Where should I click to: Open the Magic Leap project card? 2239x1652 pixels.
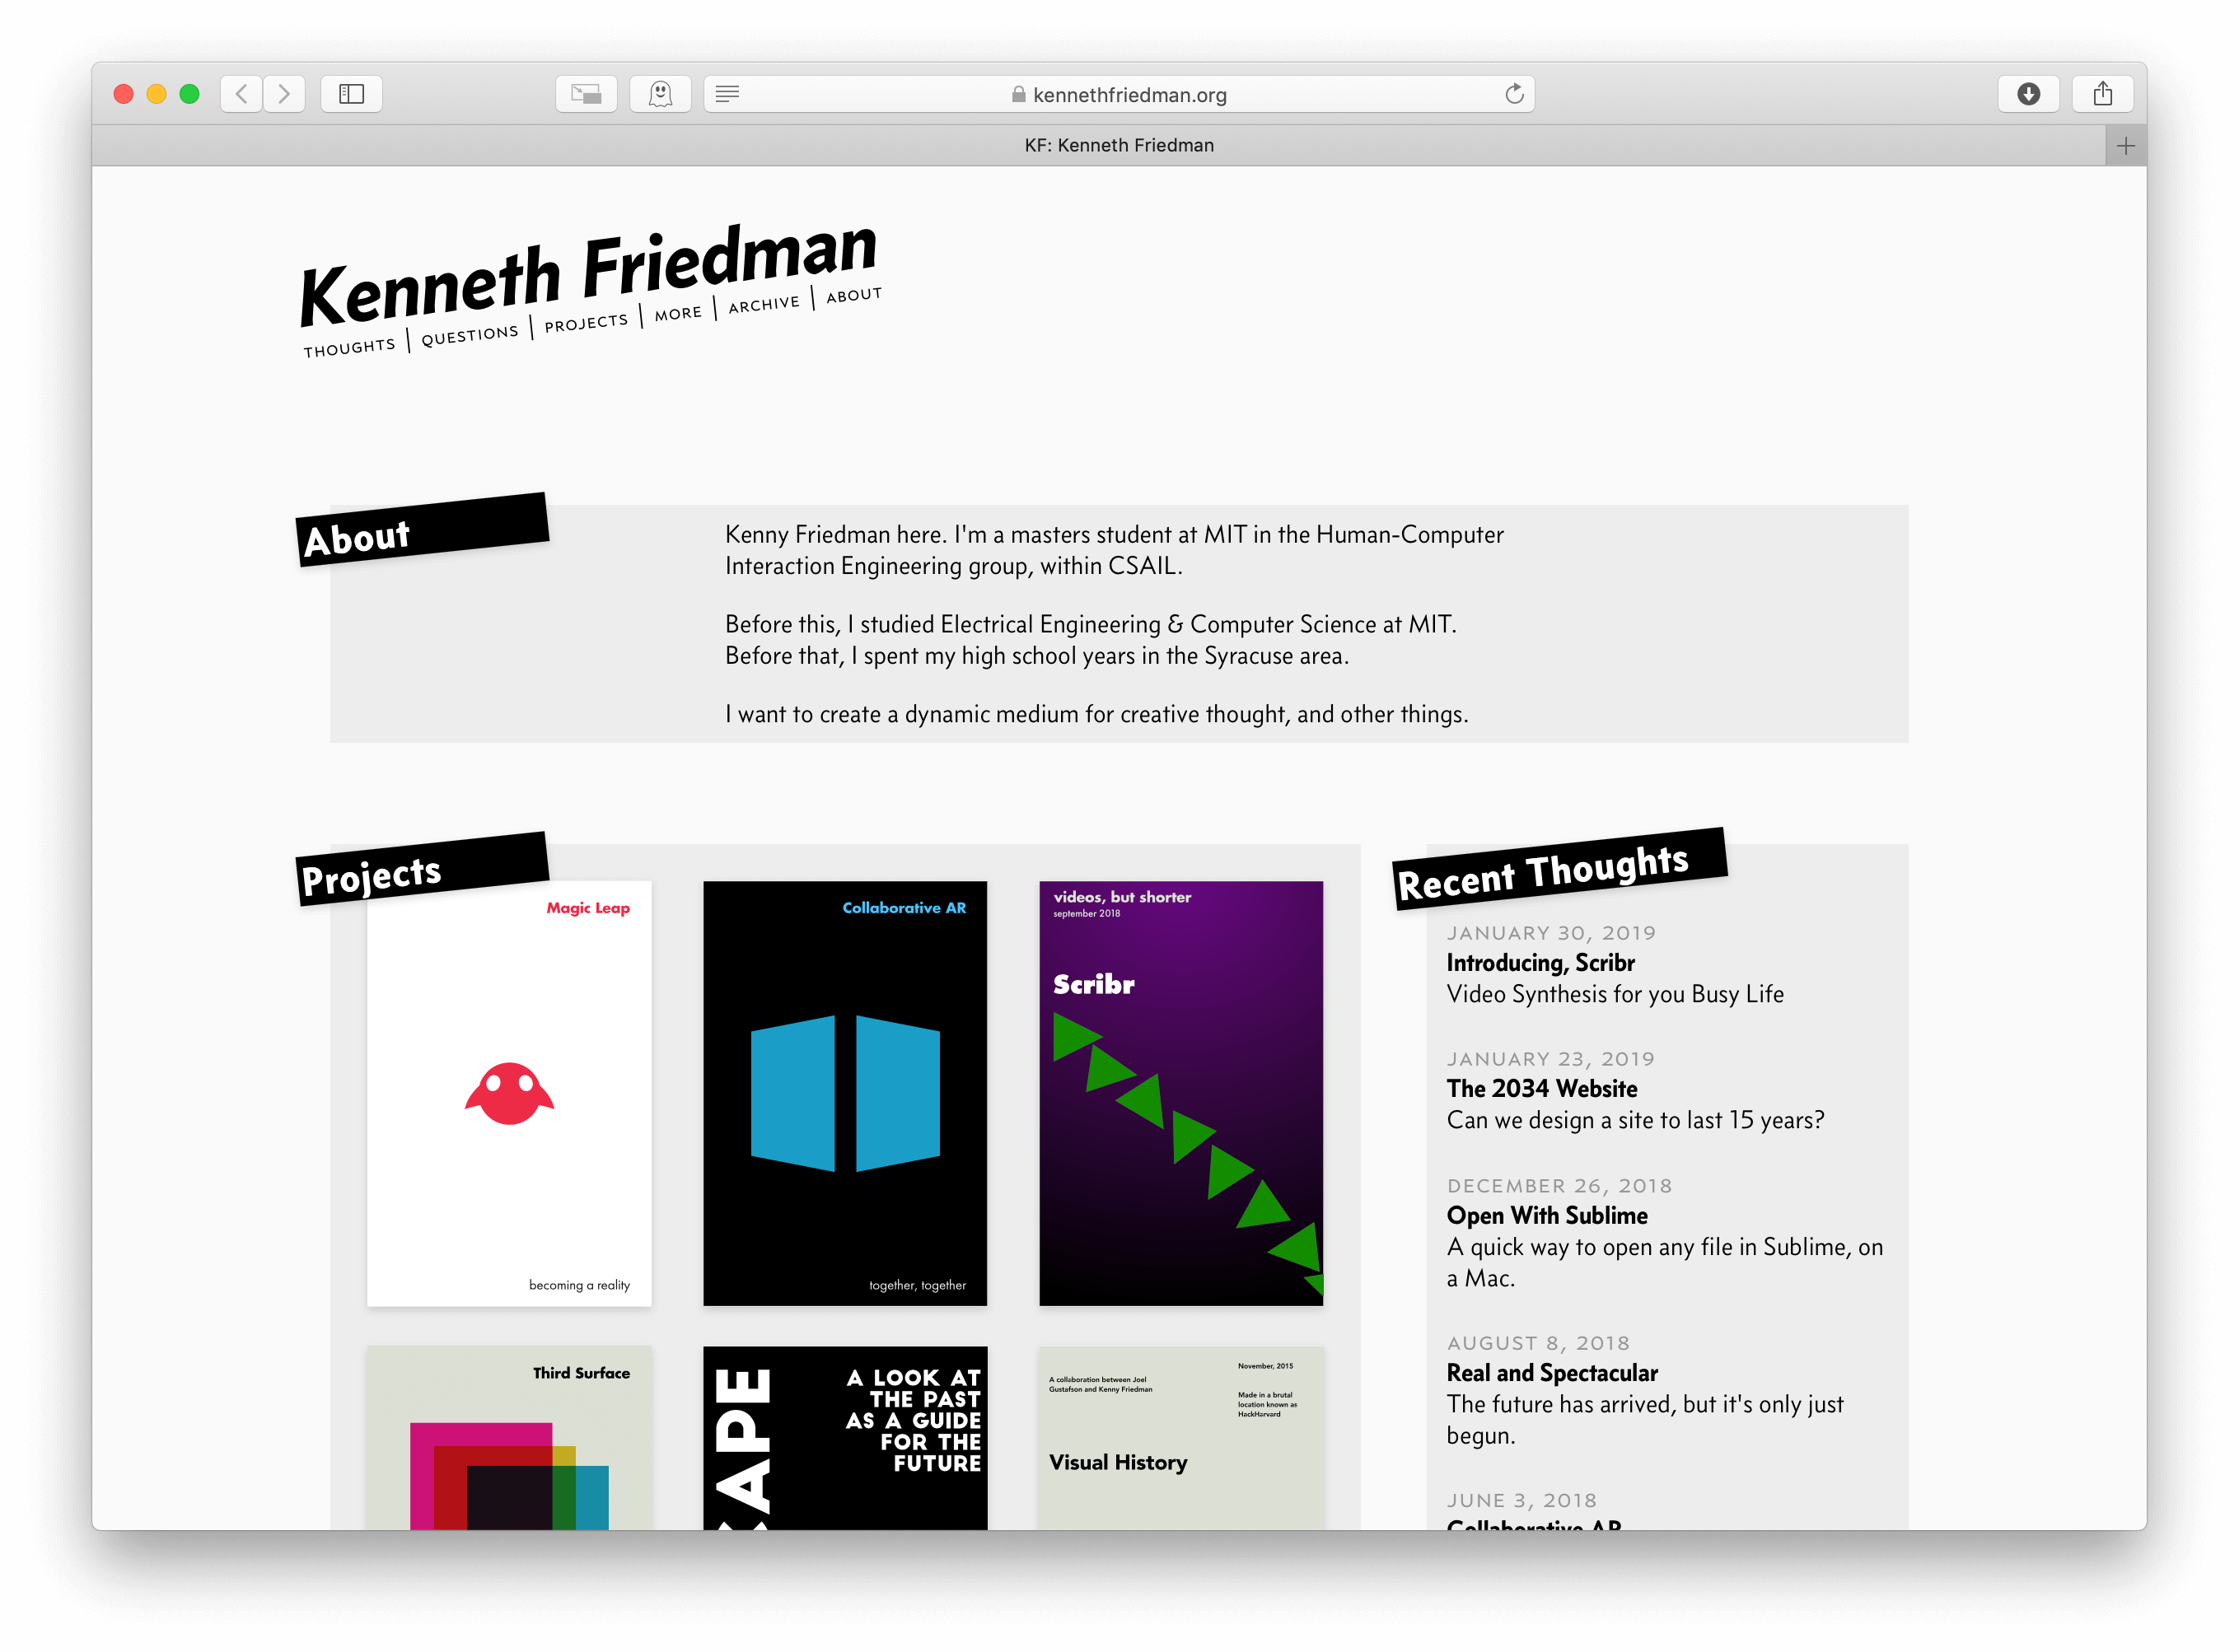click(509, 1093)
